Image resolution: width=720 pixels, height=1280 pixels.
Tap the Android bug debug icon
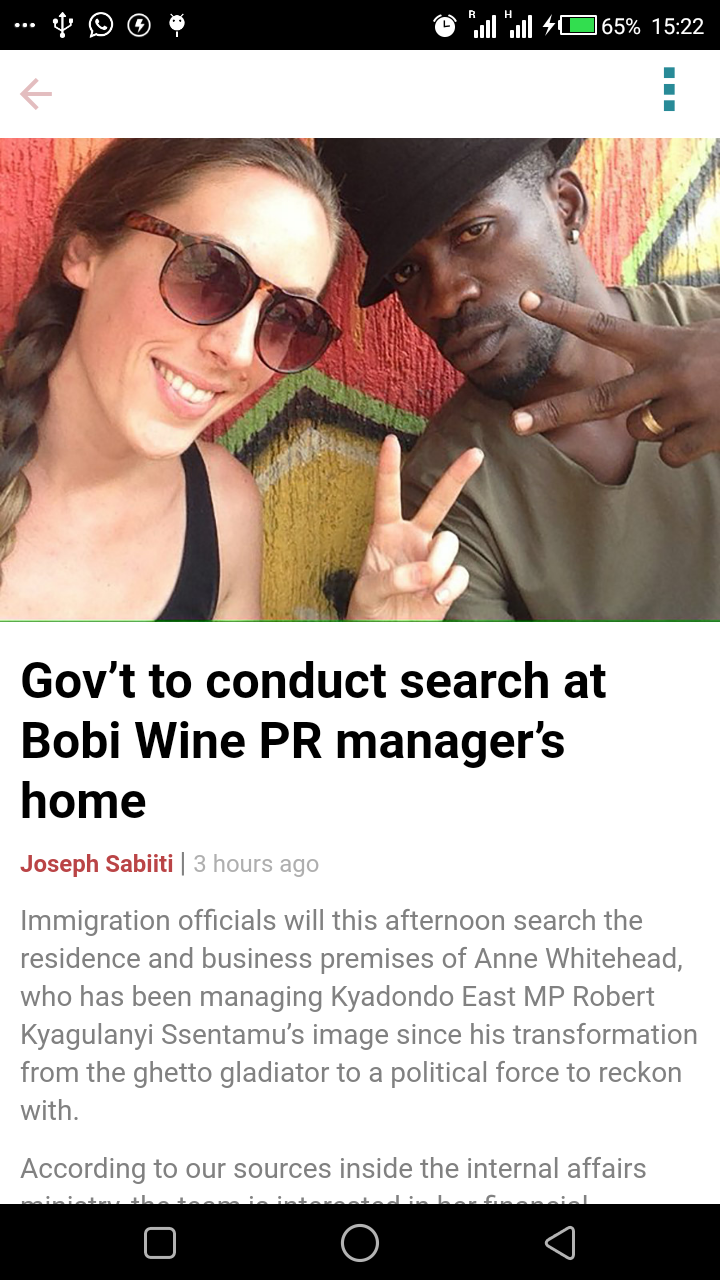[x=177, y=25]
